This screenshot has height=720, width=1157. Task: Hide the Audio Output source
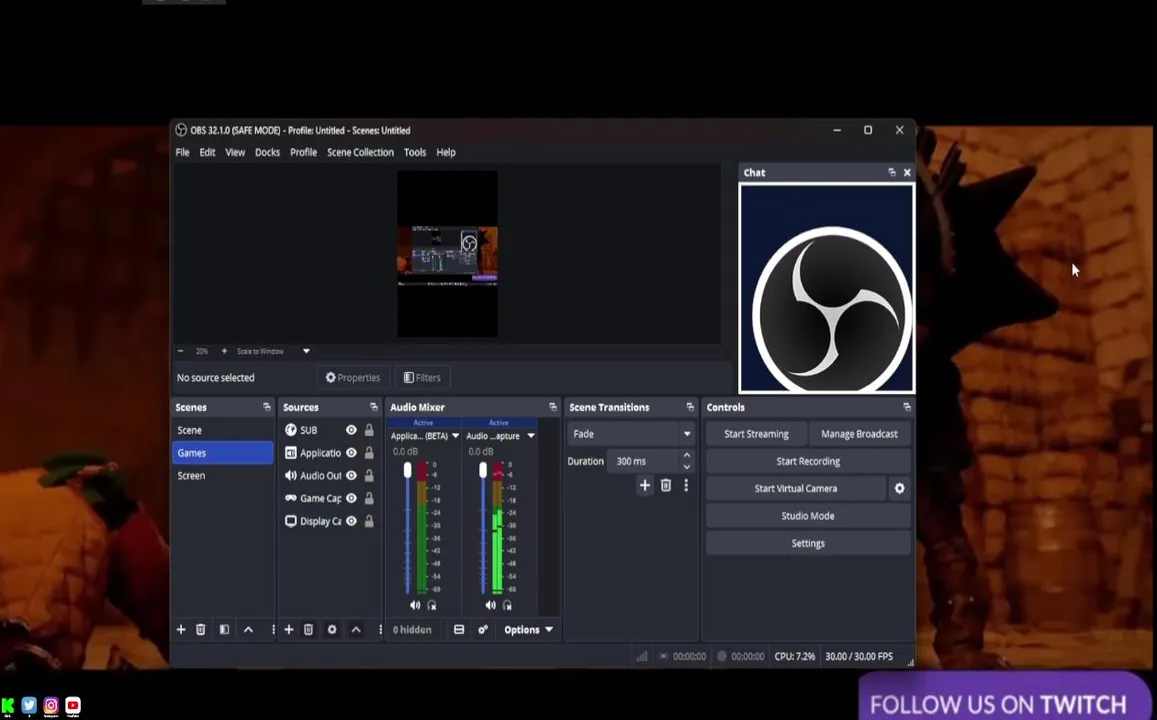point(351,476)
